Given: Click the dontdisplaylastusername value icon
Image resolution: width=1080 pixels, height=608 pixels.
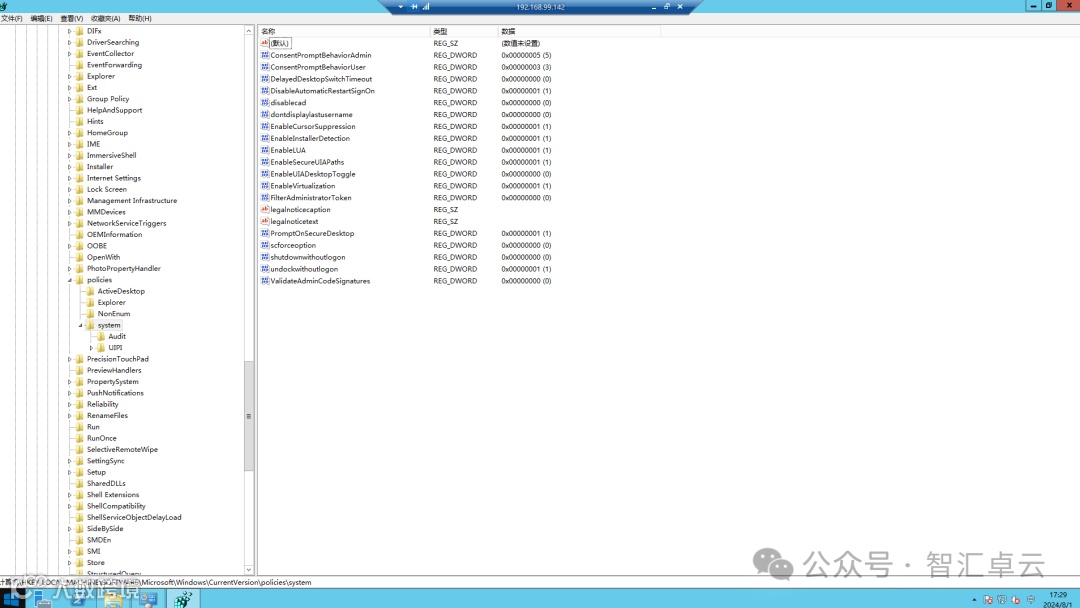Looking at the screenshot, I should pyautogui.click(x=264, y=114).
